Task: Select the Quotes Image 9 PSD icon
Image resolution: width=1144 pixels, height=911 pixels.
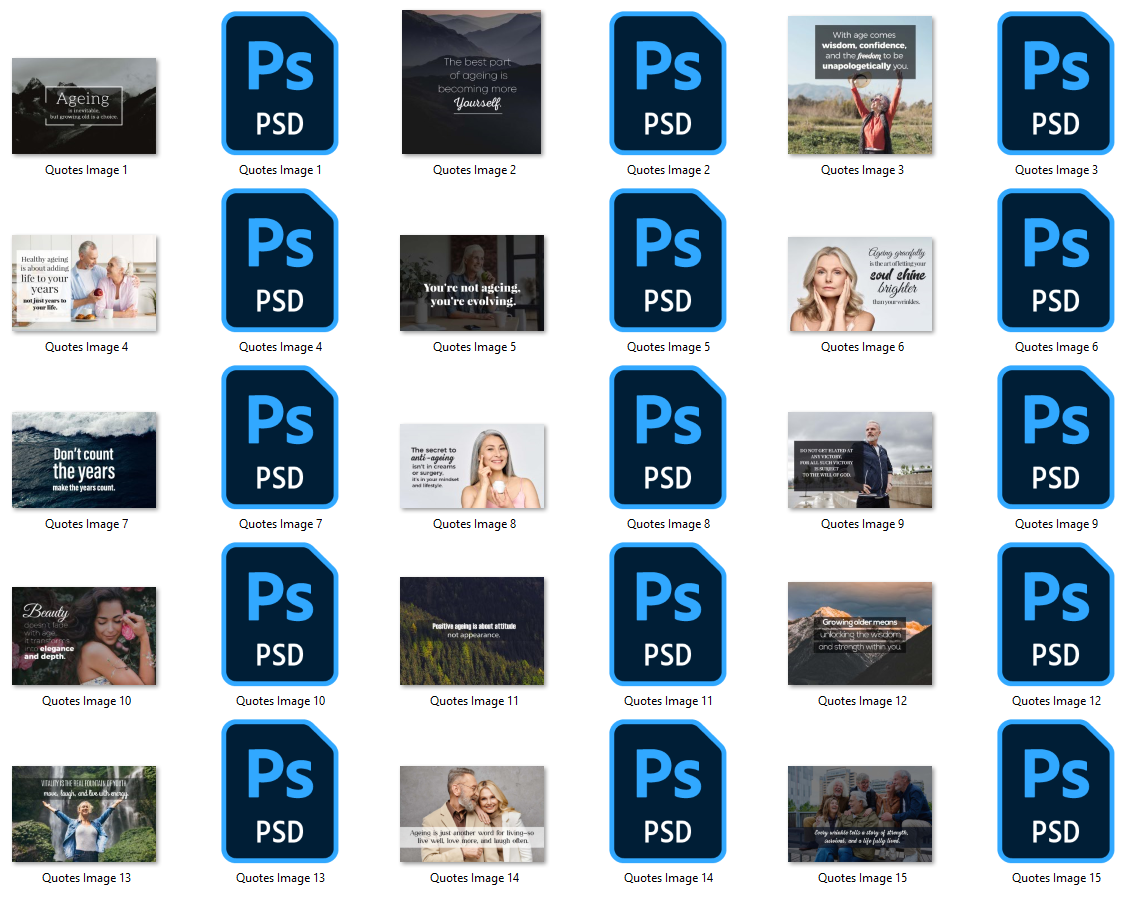Action: click(1056, 438)
